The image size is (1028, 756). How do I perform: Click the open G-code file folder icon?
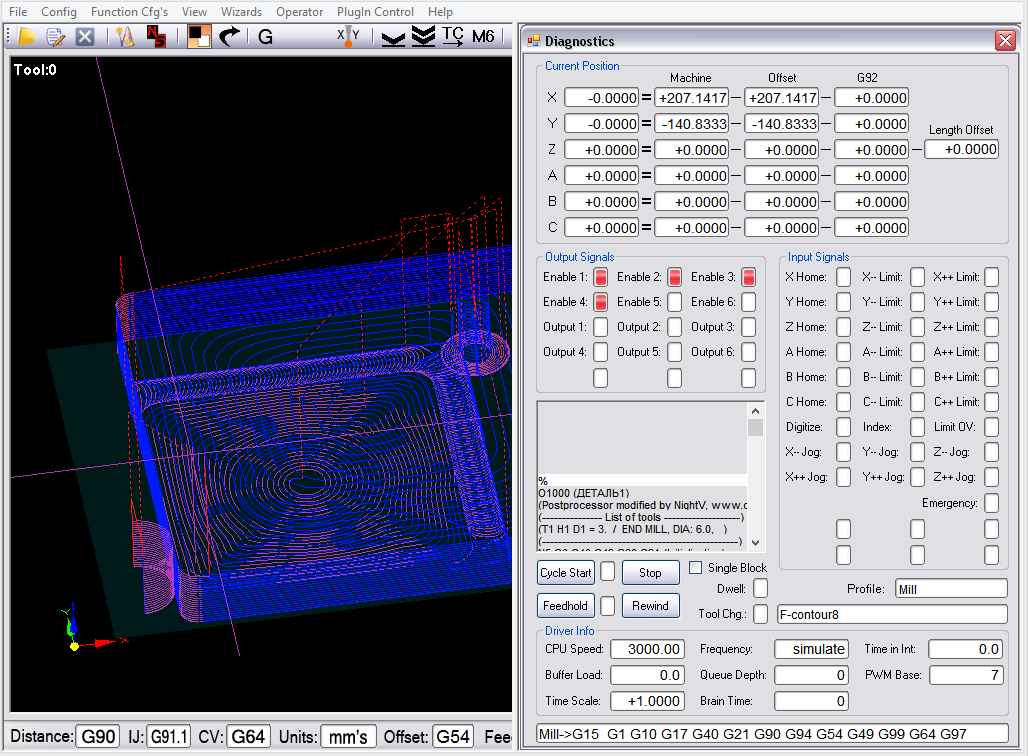click(26, 37)
